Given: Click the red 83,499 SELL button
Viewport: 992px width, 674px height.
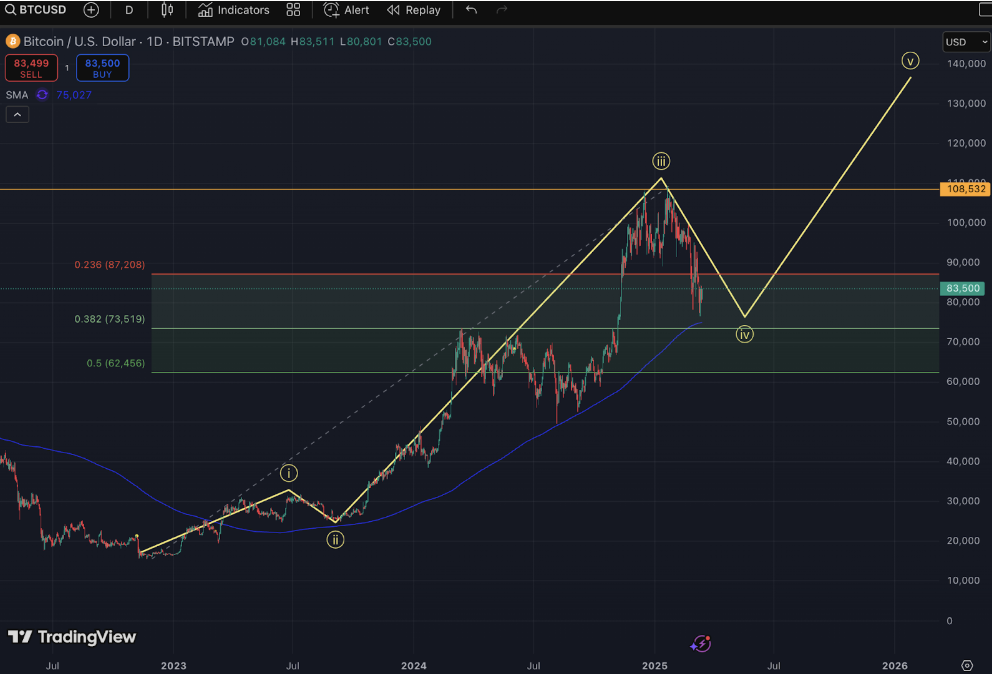Looking at the screenshot, I should [x=31, y=68].
